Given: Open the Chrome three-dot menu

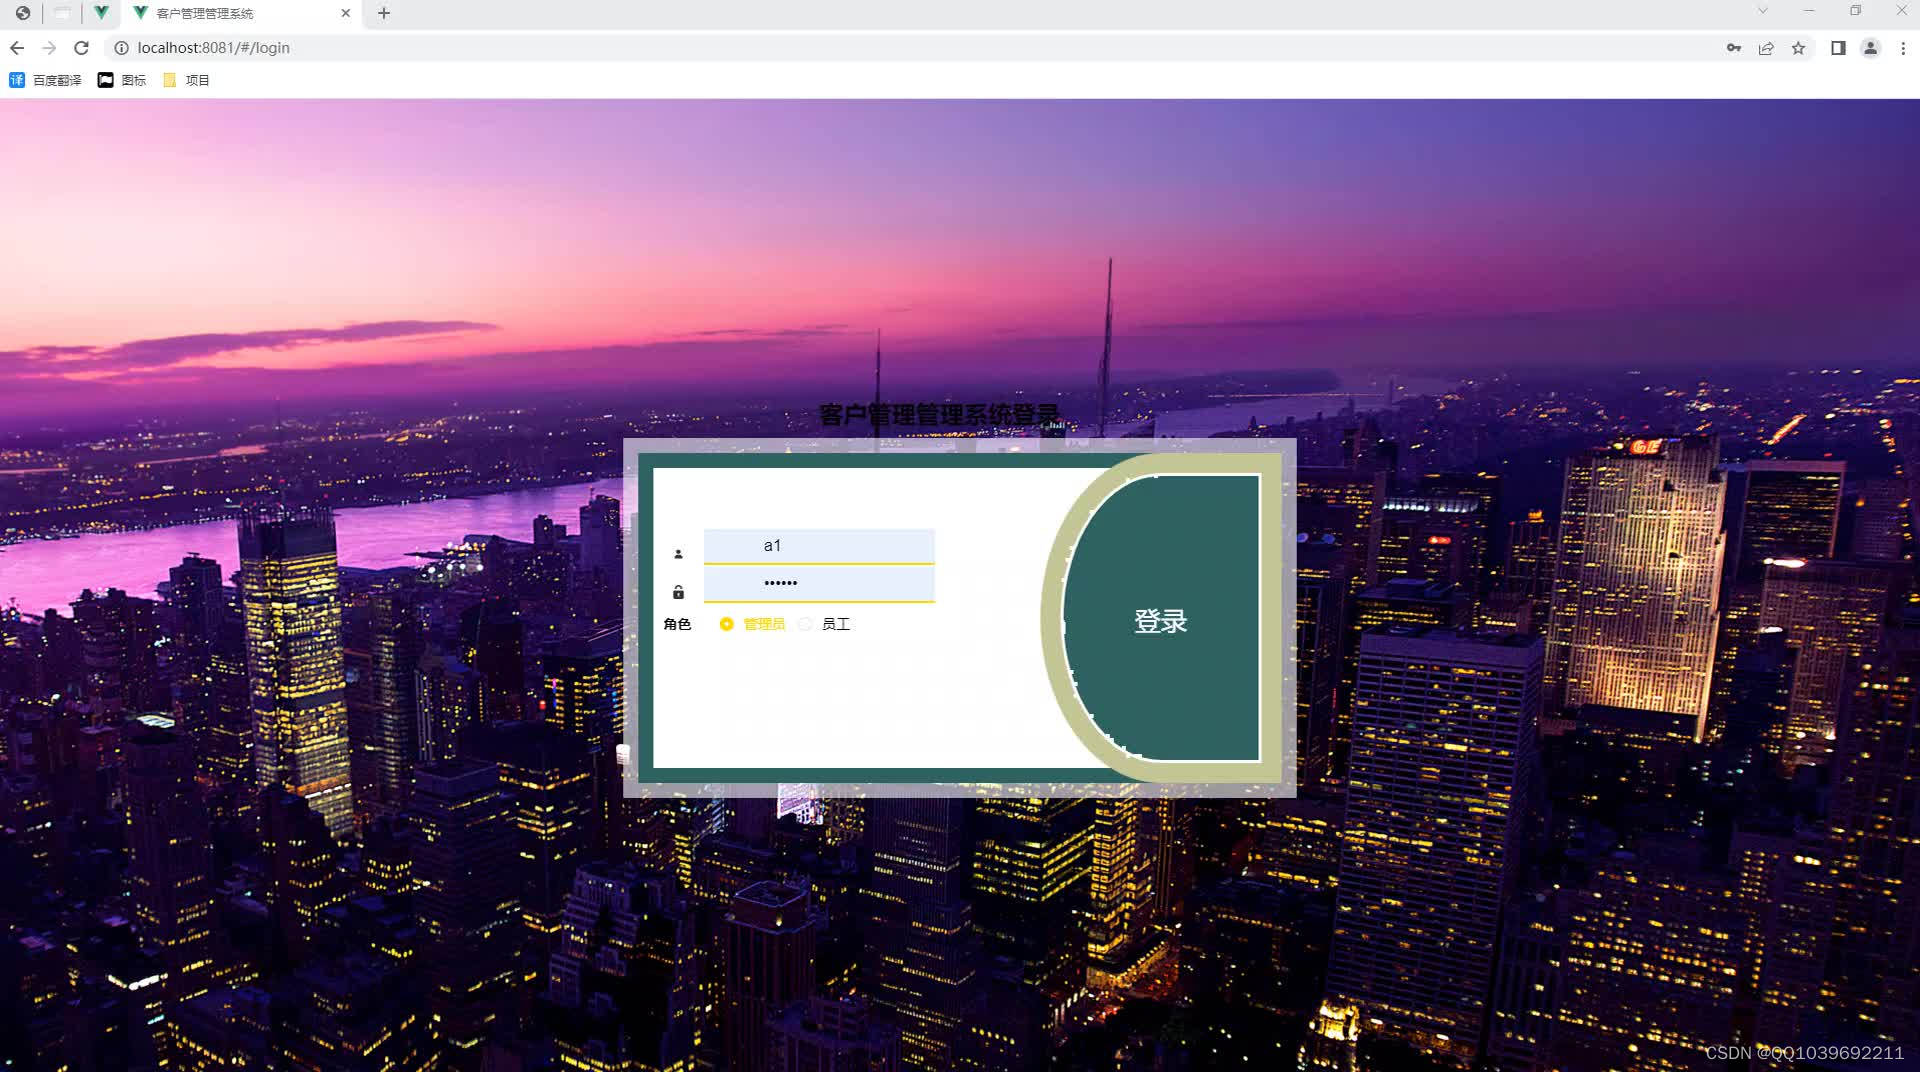Looking at the screenshot, I should pos(1902,48).
